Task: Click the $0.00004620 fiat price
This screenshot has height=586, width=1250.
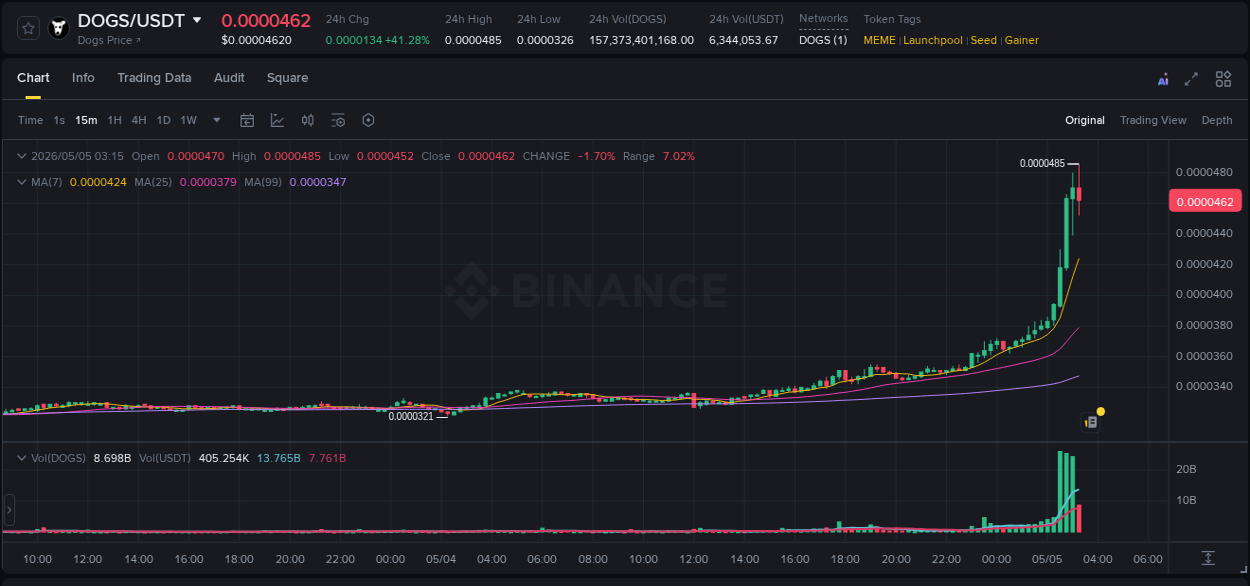Action: click(x=256, y=40)
